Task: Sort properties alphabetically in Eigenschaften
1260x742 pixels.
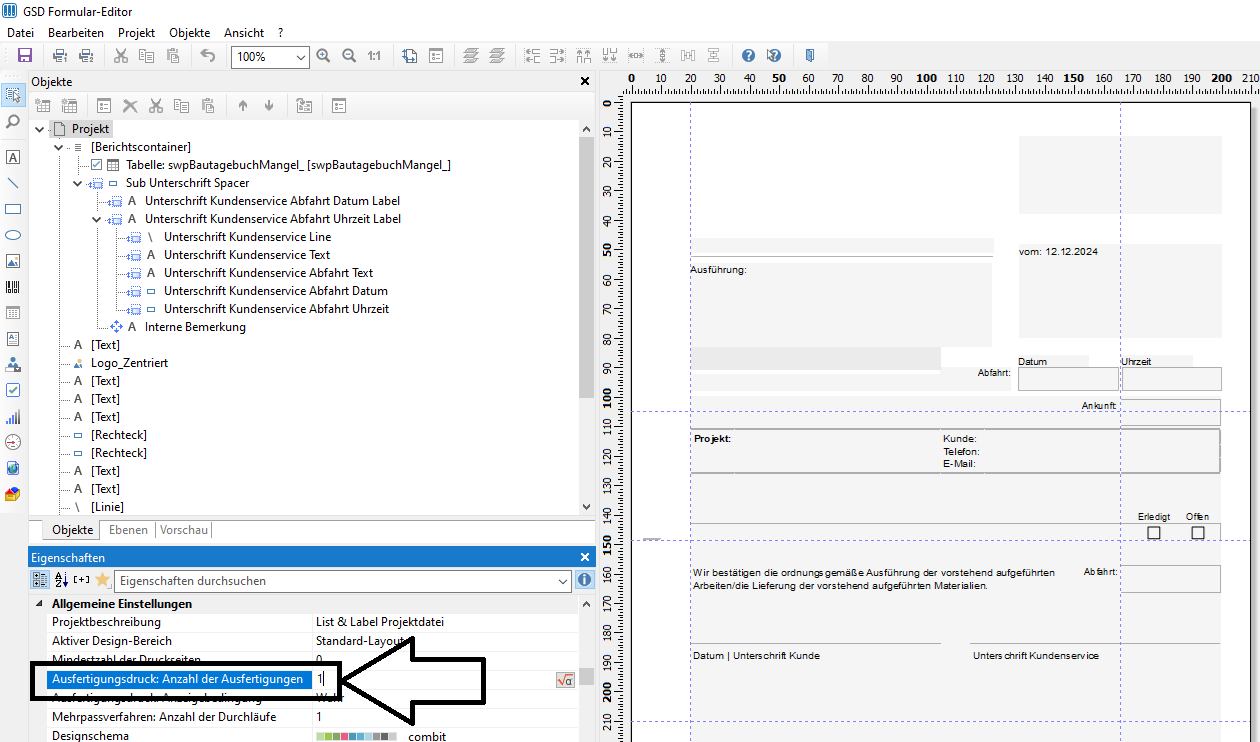Action: tap(61, 580)
